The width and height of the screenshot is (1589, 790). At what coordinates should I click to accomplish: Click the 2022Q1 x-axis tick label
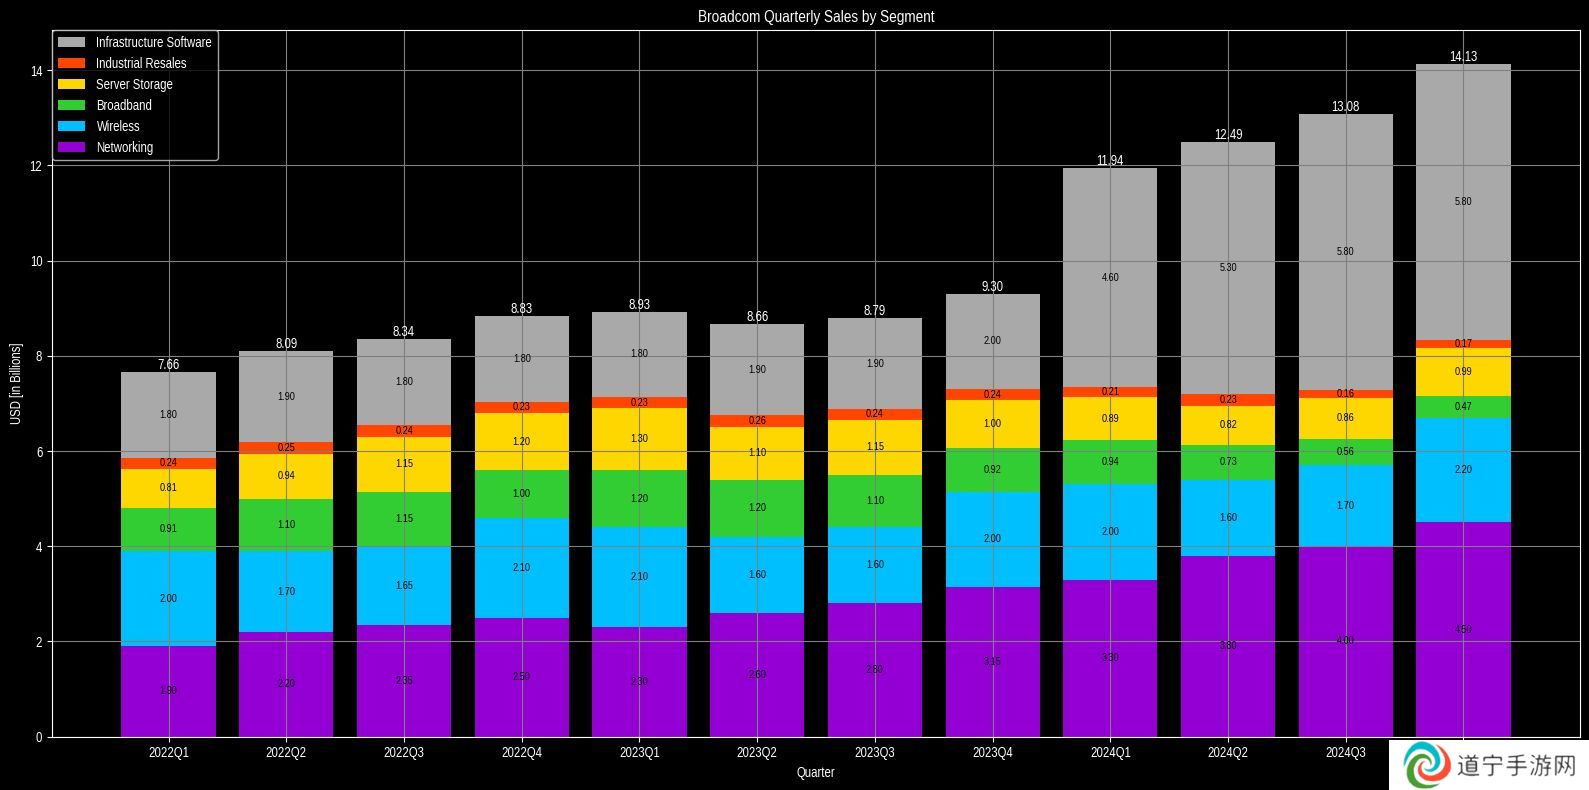(168, 752)
